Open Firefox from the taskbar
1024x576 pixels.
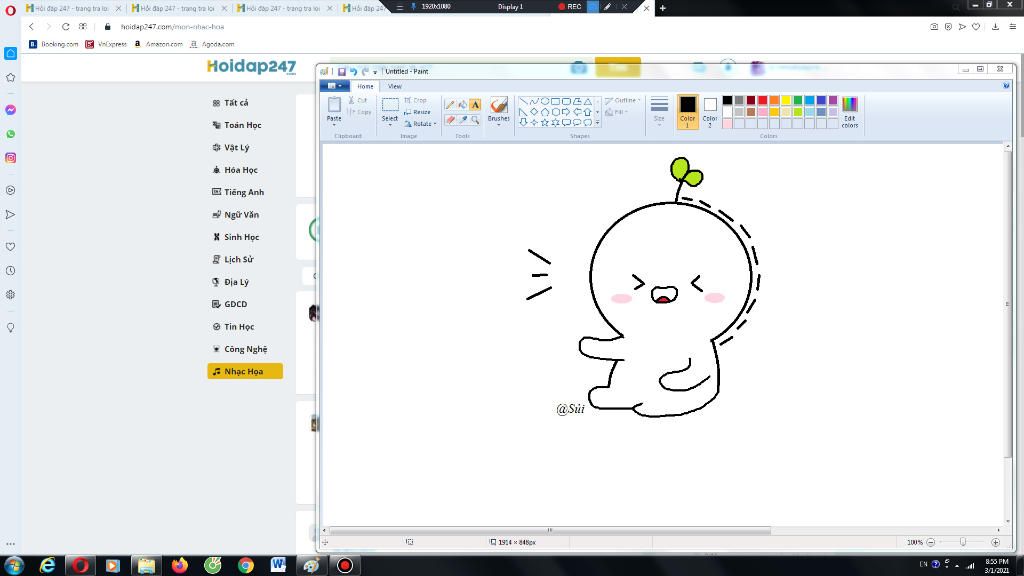tap(180, 565)
